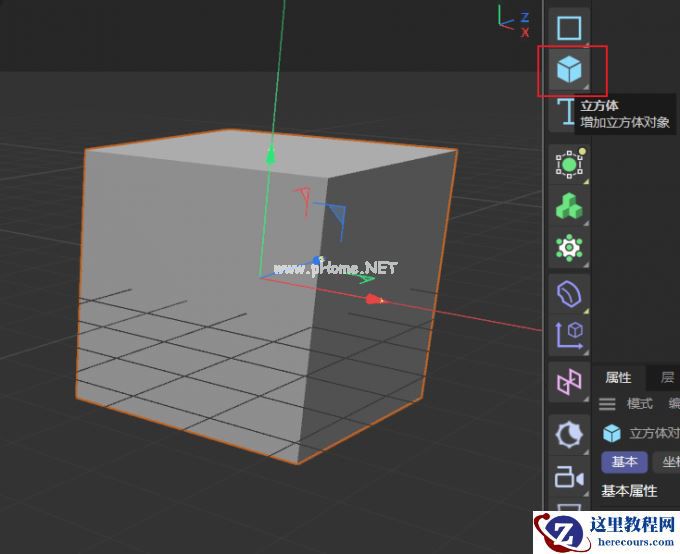680x554 pixels.
Task: Open the 模式 menu in attributes panel
Action: tap(639, 404)
